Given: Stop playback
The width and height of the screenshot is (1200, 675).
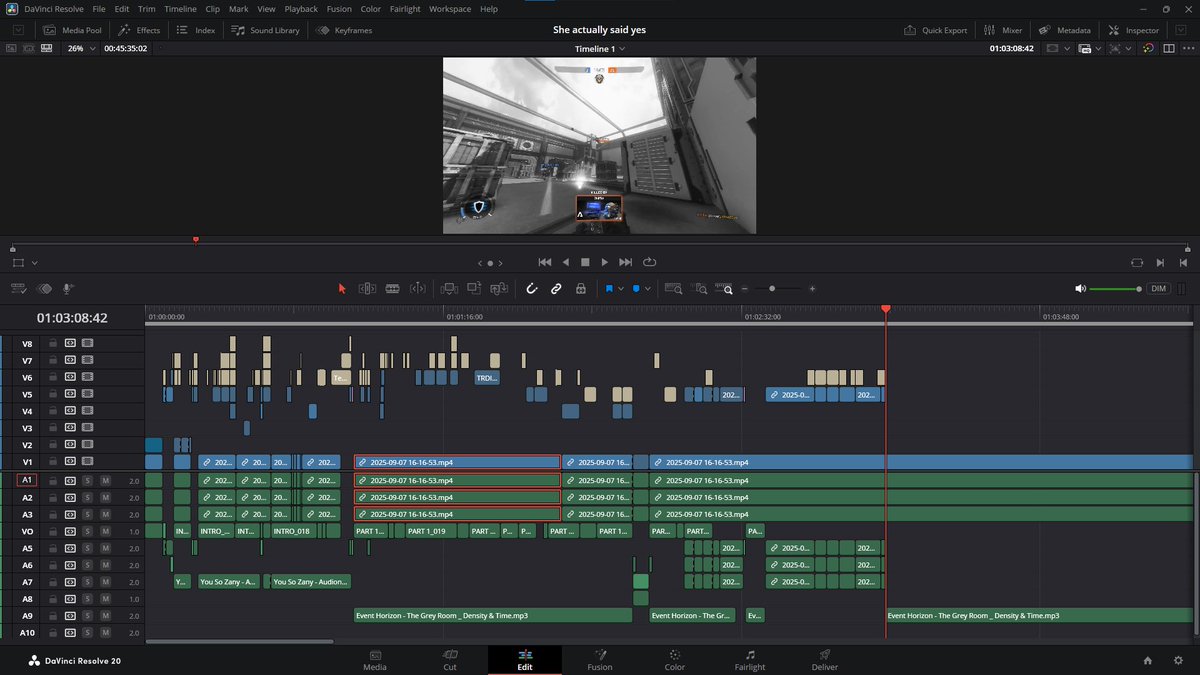Looking at the screenshot, I should [586, 262].
